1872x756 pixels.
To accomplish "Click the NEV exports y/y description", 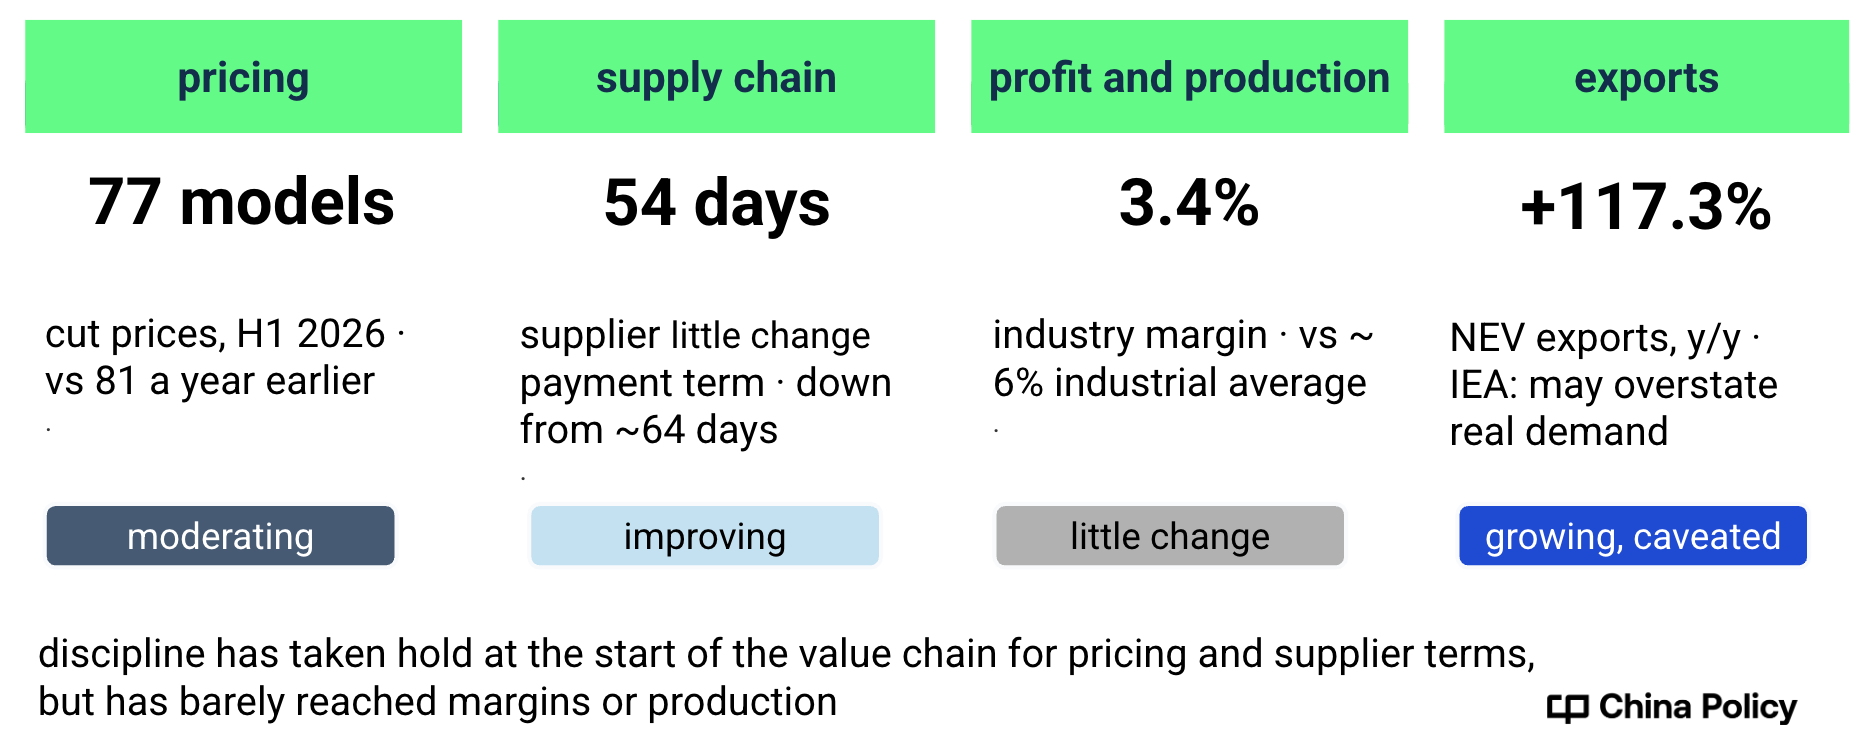I will [1605, 338].
